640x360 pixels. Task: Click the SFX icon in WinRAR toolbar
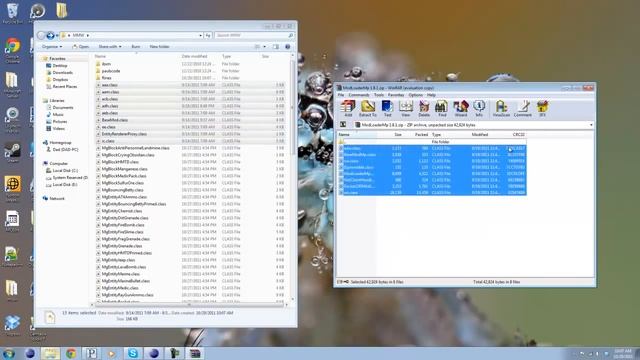coord(542,109)
